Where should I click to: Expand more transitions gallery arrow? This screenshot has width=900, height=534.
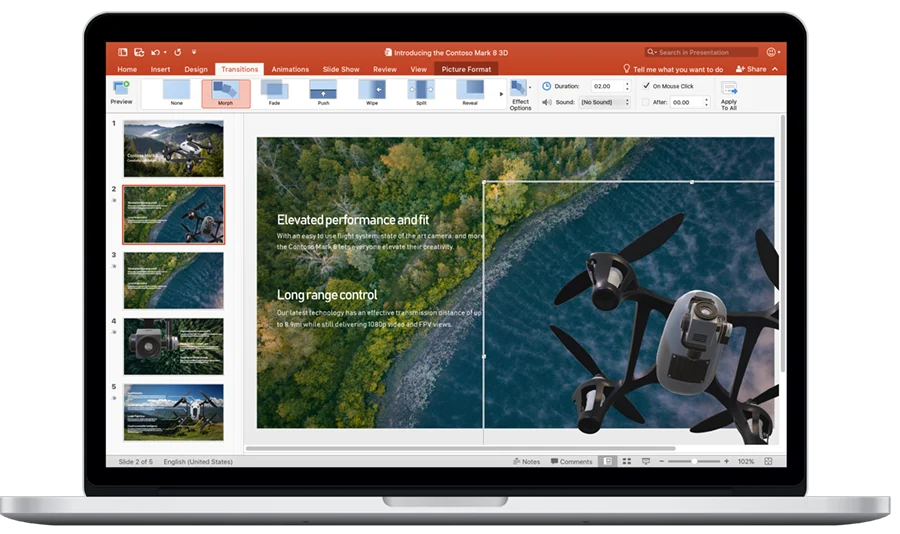501,94
